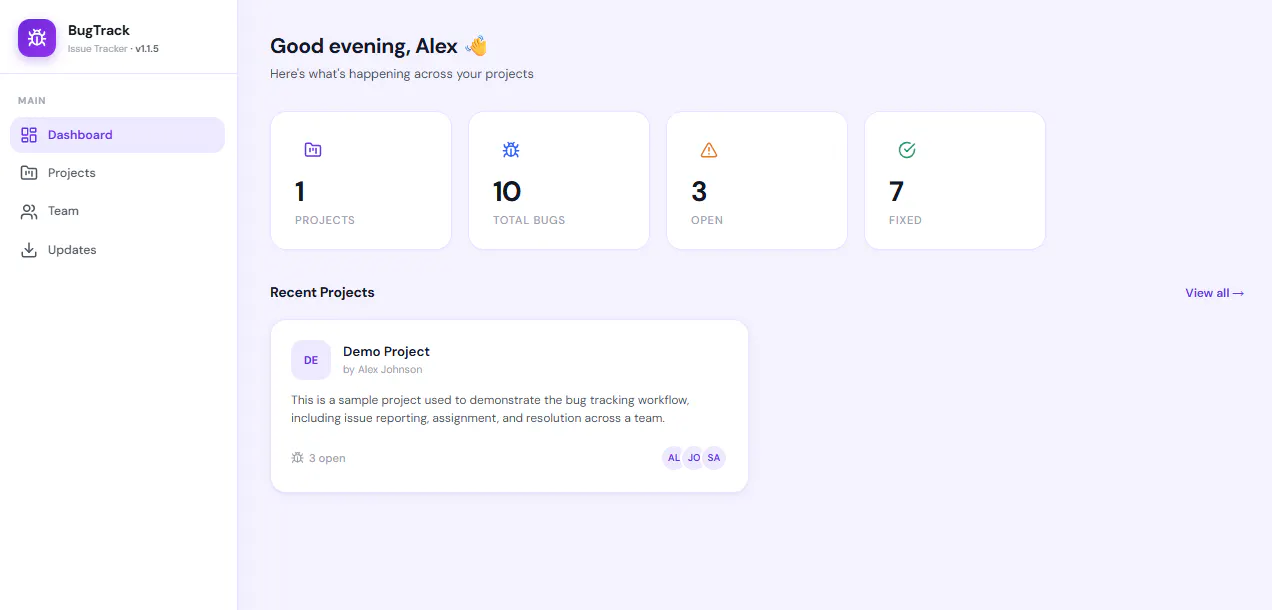This screenshot has height=610, width=1272.
Task: Click the FIXED stat label
Action: click(905, 220)
